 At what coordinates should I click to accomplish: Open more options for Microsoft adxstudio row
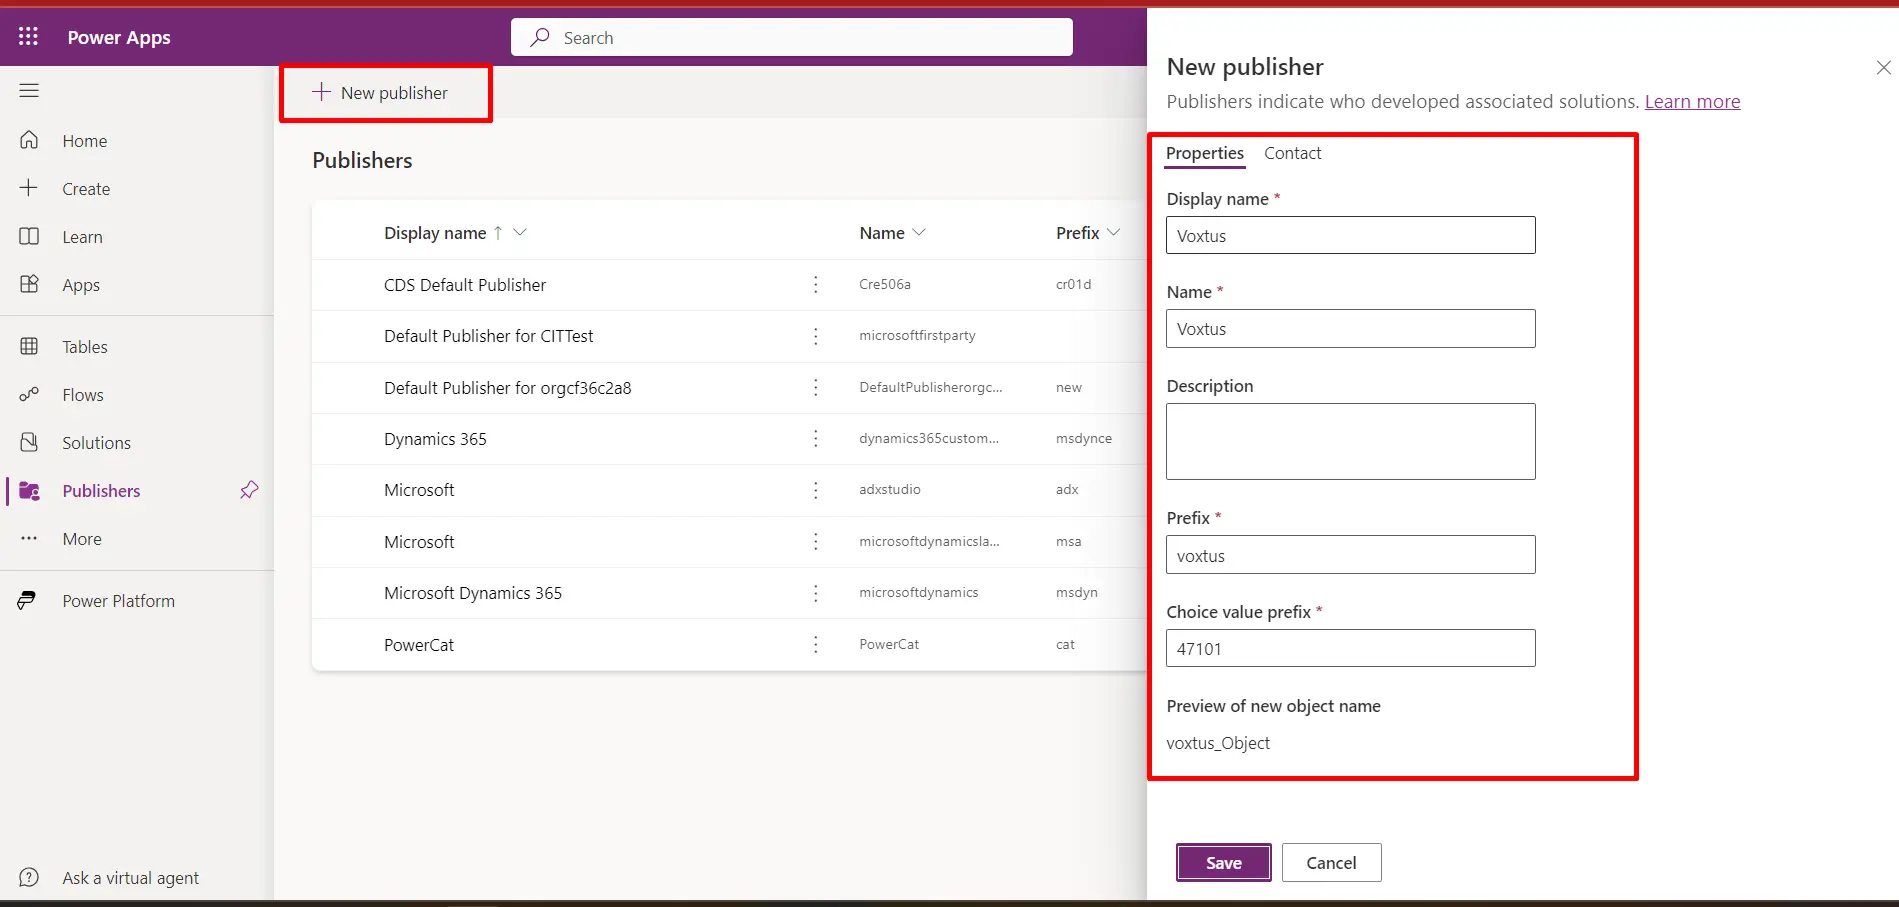click(816, 490)
